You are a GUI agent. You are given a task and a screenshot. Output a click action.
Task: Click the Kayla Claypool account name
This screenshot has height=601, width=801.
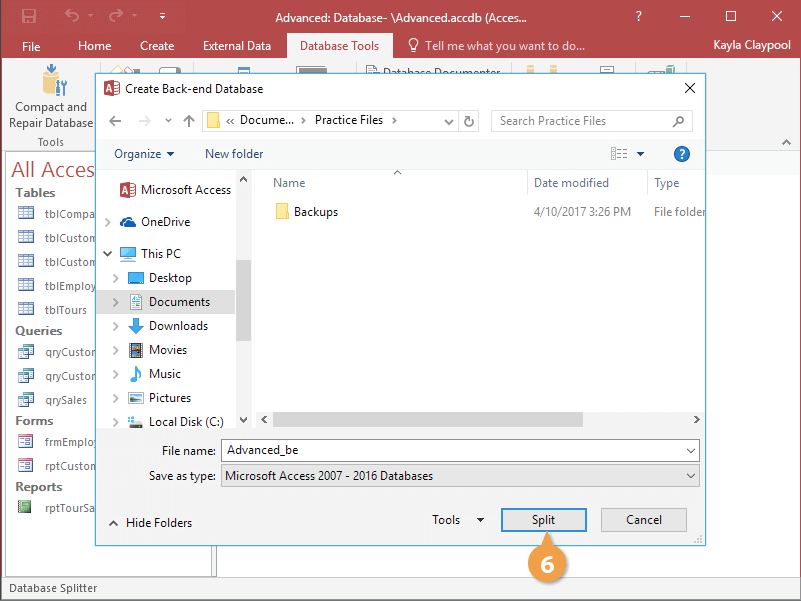pyautogui.click(x=751, y=45)
